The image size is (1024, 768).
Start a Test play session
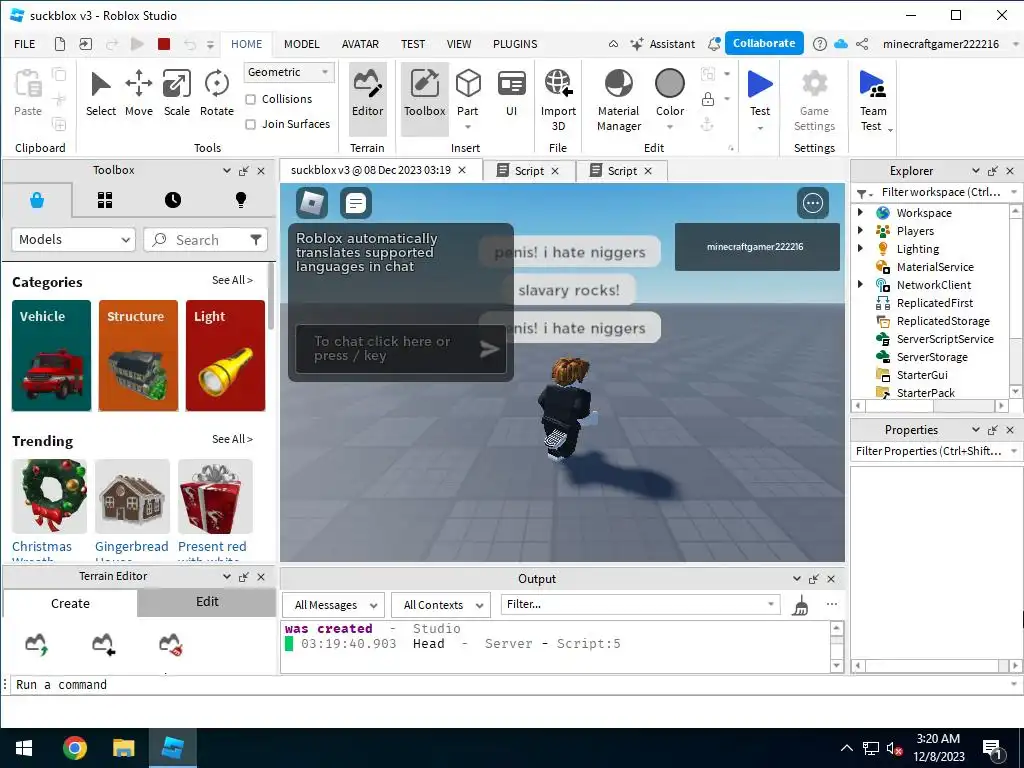[760, 93]
